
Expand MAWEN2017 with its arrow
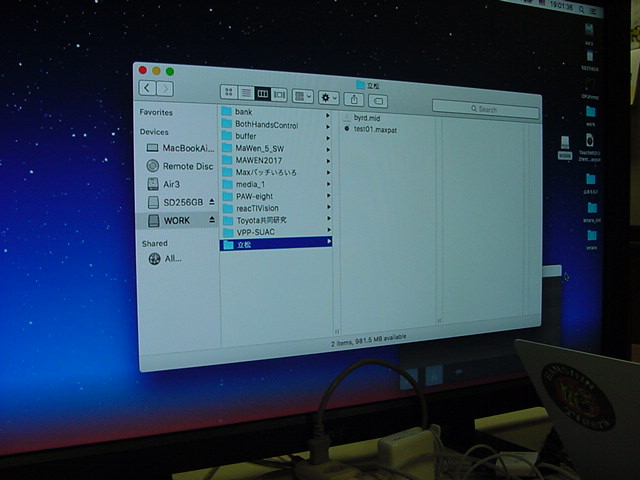pos(327,161)
